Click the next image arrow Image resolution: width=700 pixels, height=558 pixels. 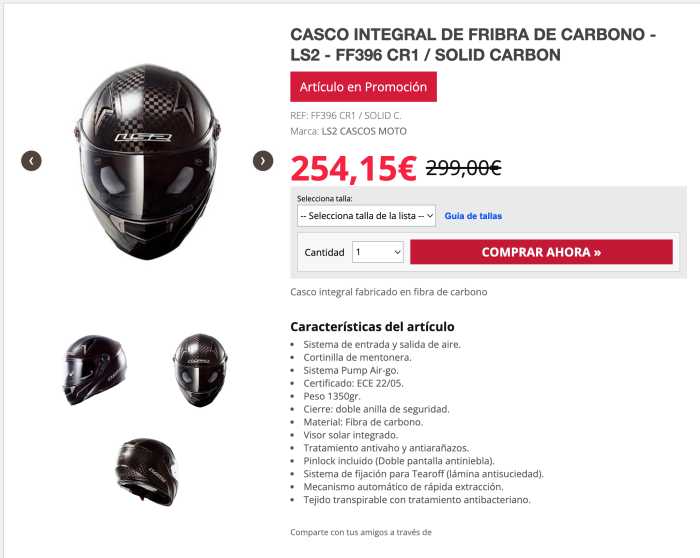263,161
